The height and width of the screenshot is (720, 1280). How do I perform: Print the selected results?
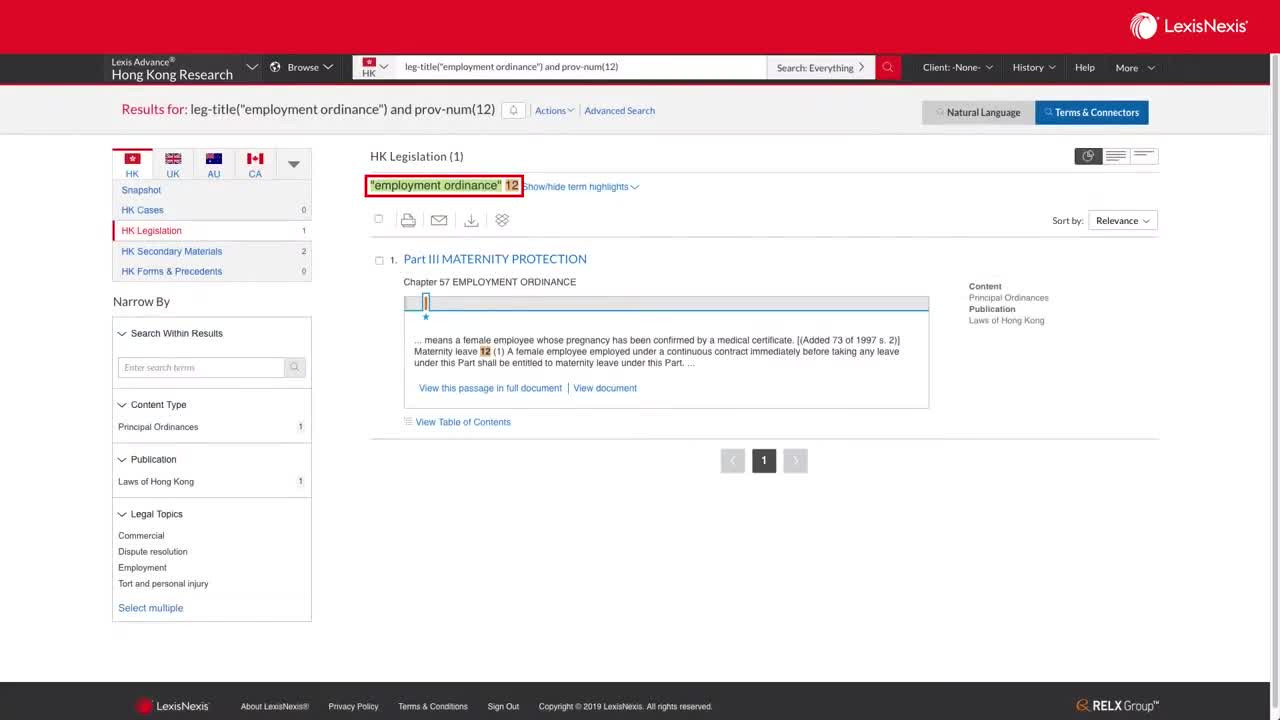pos(408,220)
